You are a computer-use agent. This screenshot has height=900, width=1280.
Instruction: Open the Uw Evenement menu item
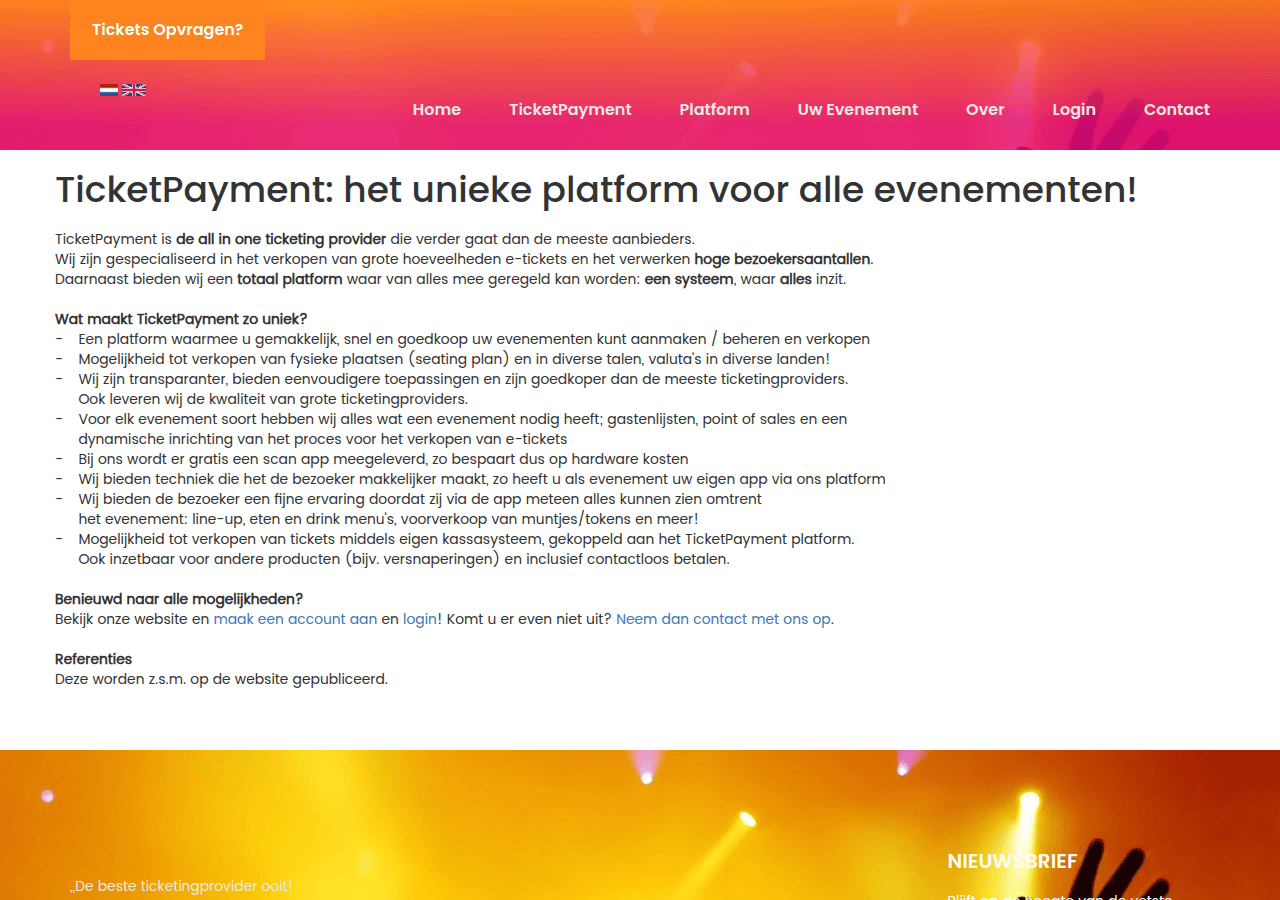[858, 110]
